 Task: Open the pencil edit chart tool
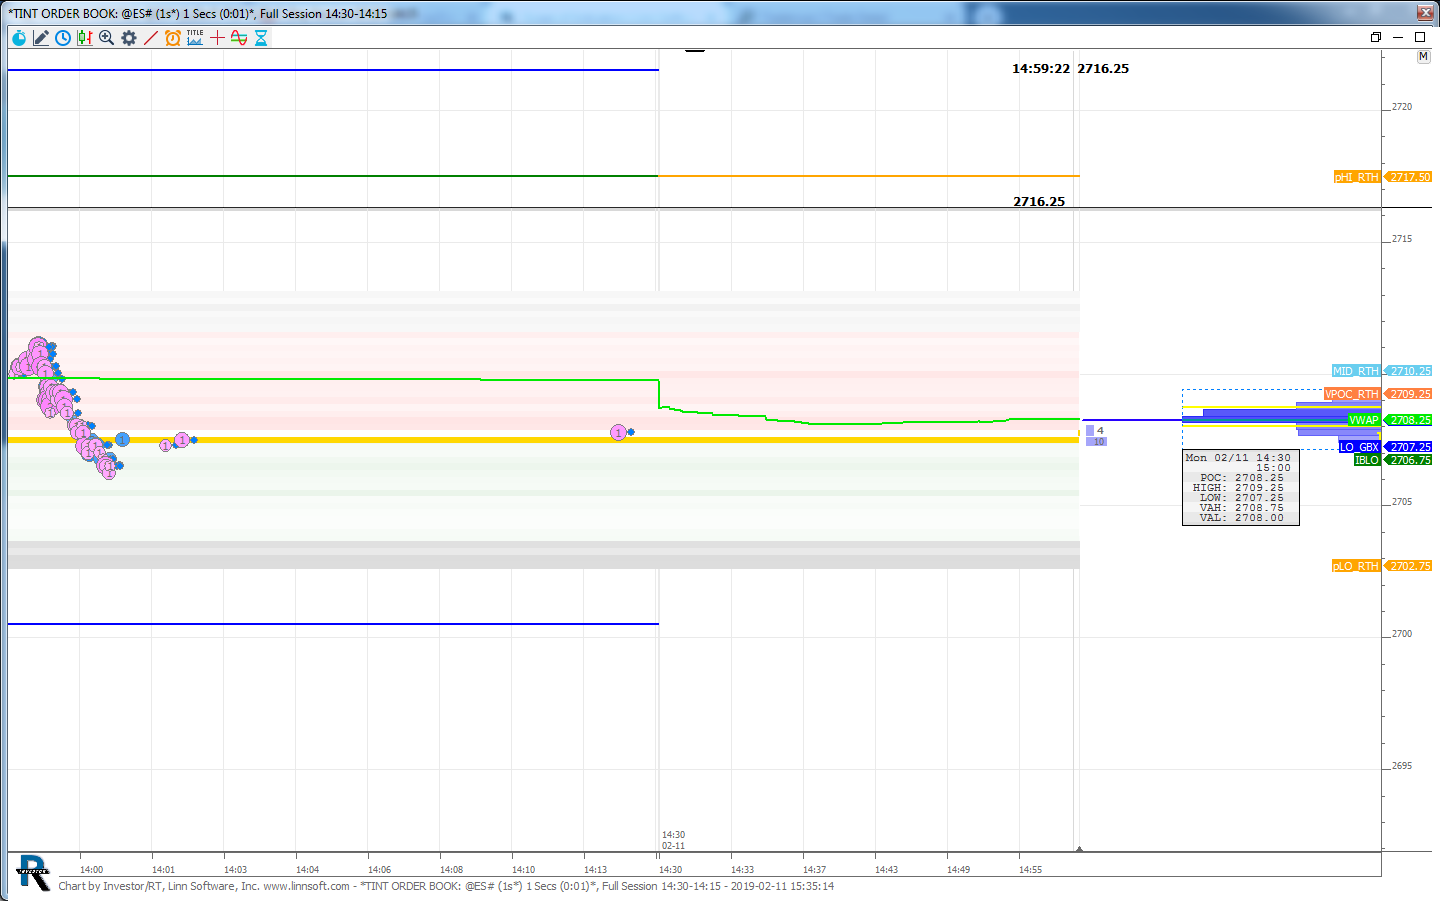point(41,38)
